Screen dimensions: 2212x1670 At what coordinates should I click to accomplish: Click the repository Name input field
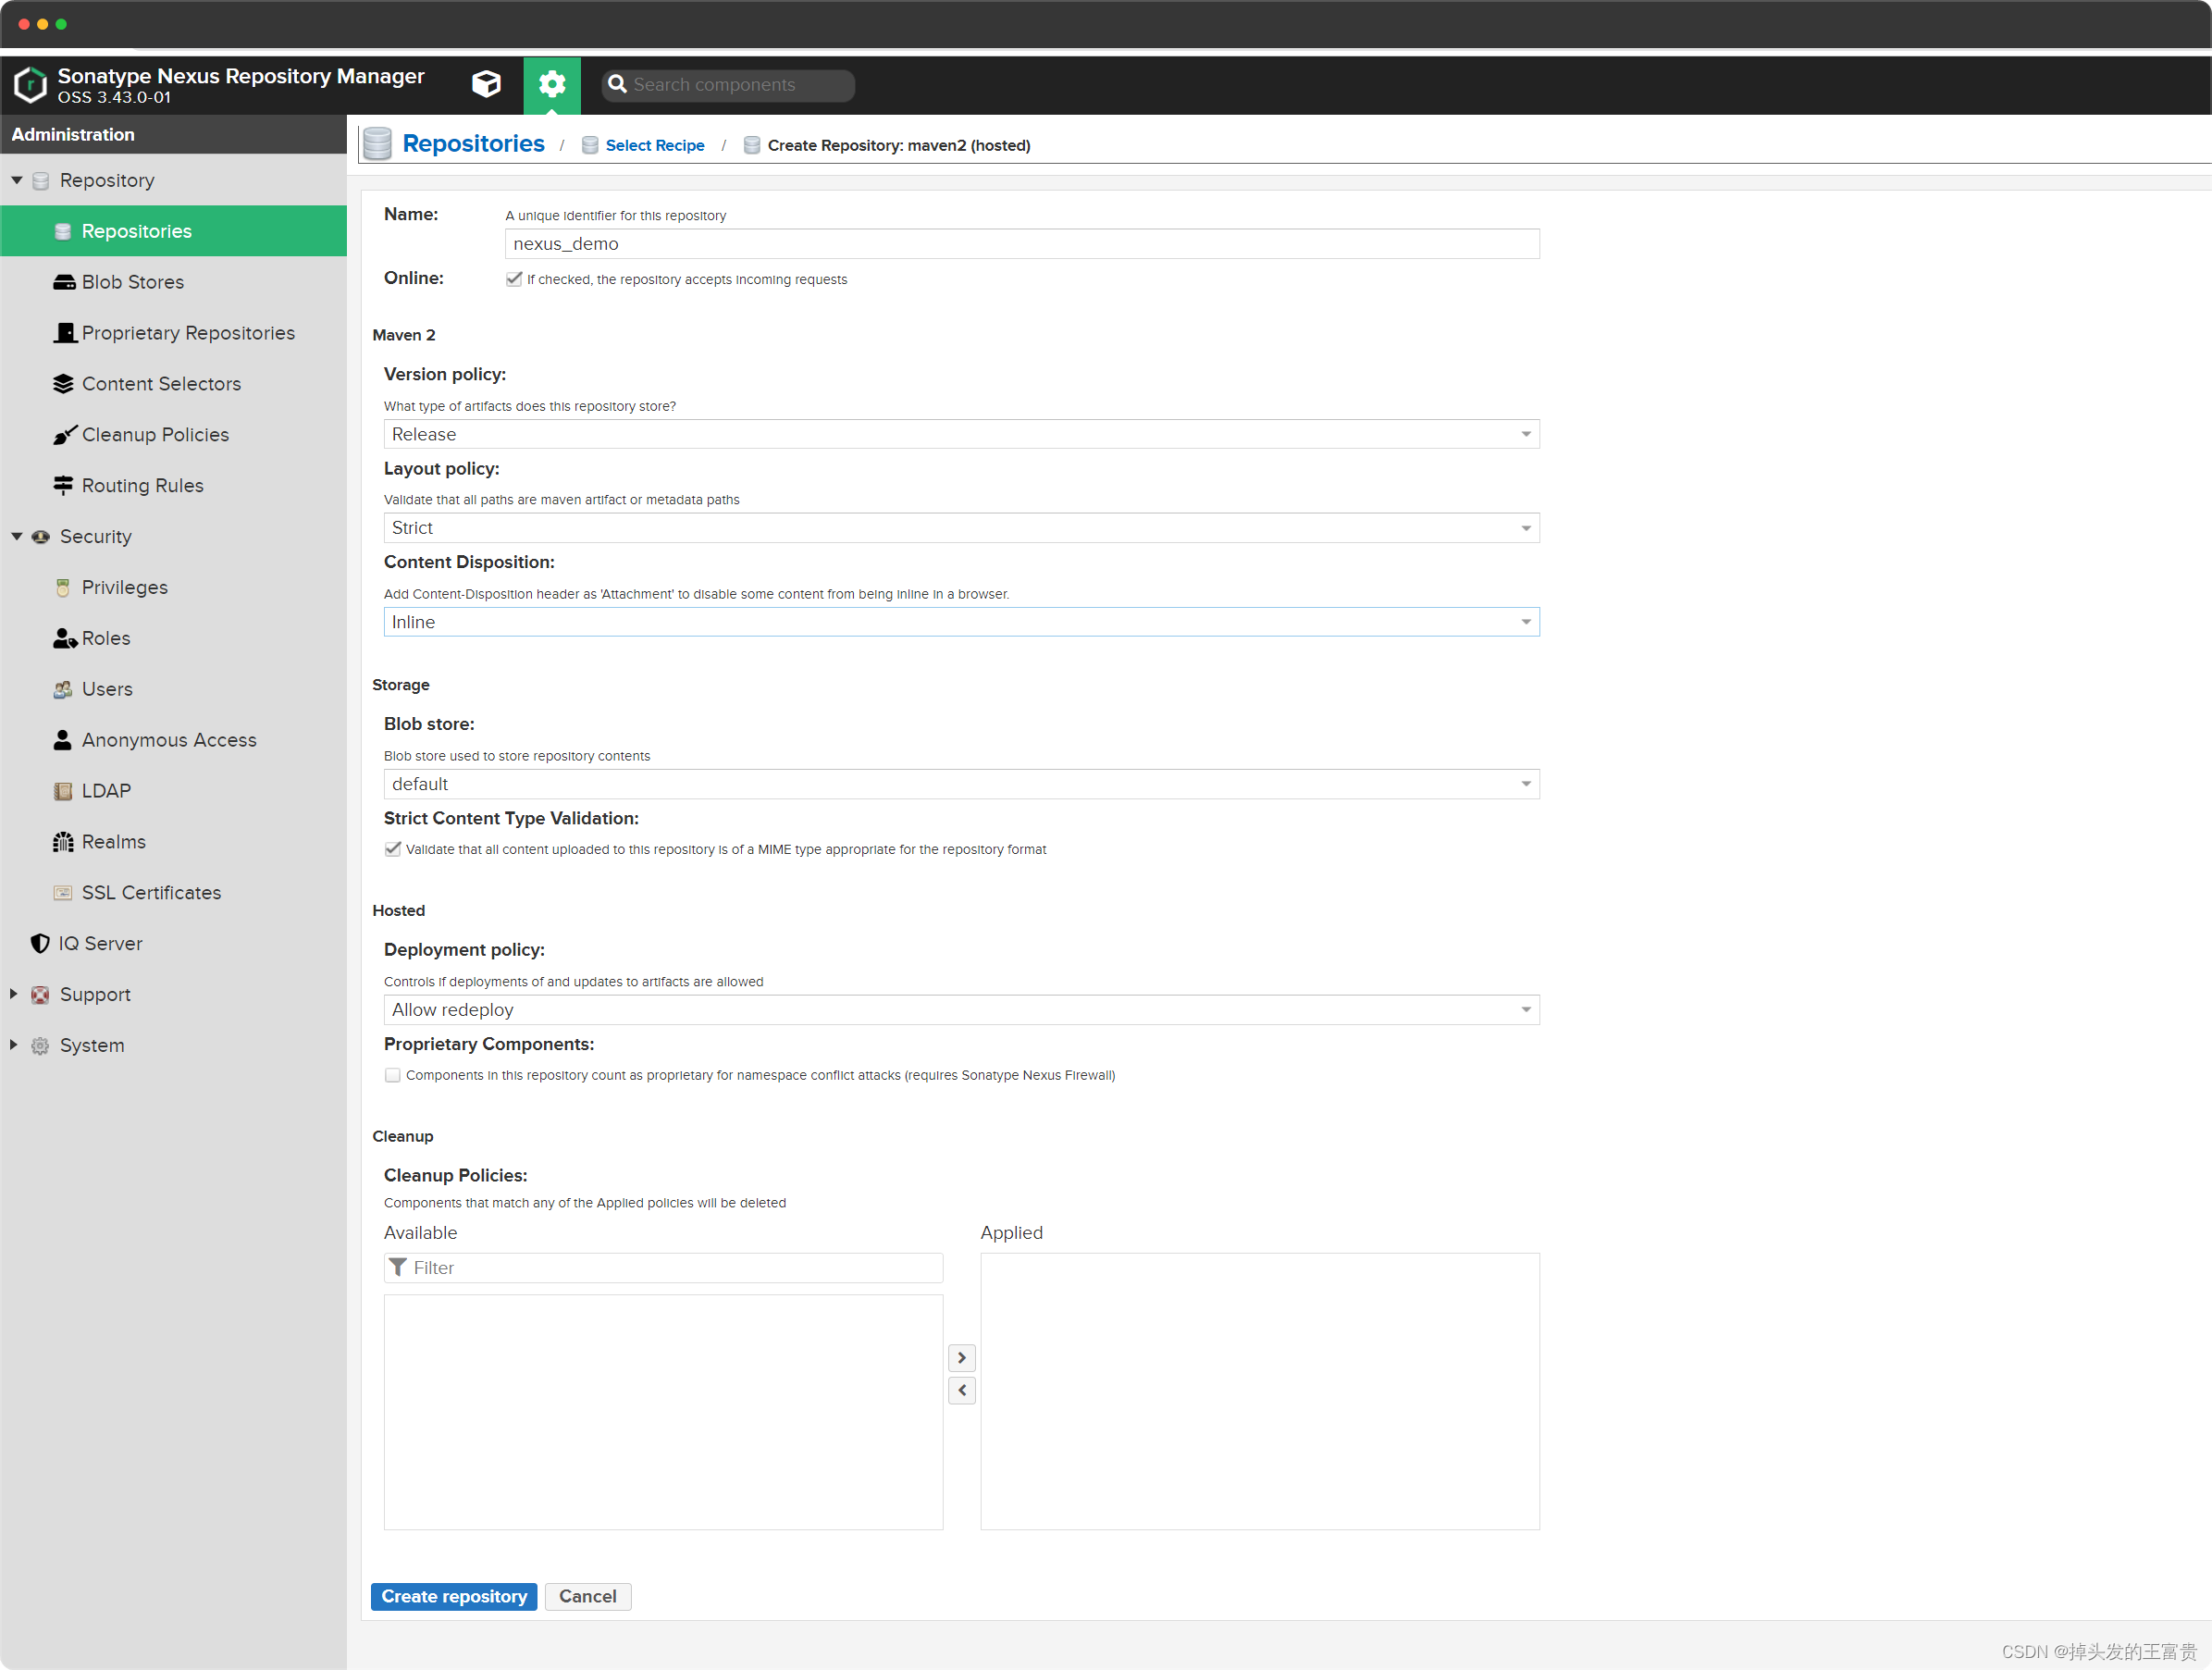pyautogui.click(x=1020, y=244)
